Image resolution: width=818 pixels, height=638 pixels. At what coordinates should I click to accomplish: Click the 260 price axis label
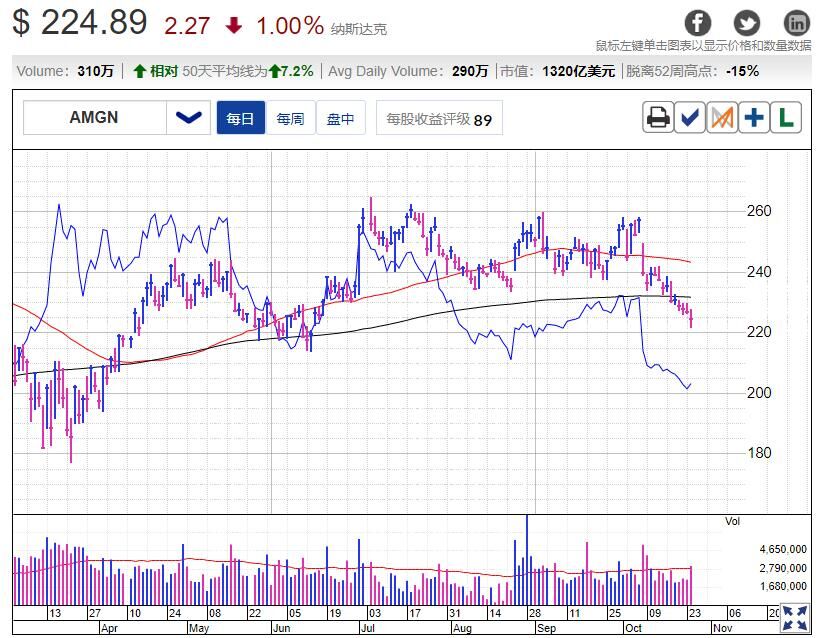click(759, 211)
